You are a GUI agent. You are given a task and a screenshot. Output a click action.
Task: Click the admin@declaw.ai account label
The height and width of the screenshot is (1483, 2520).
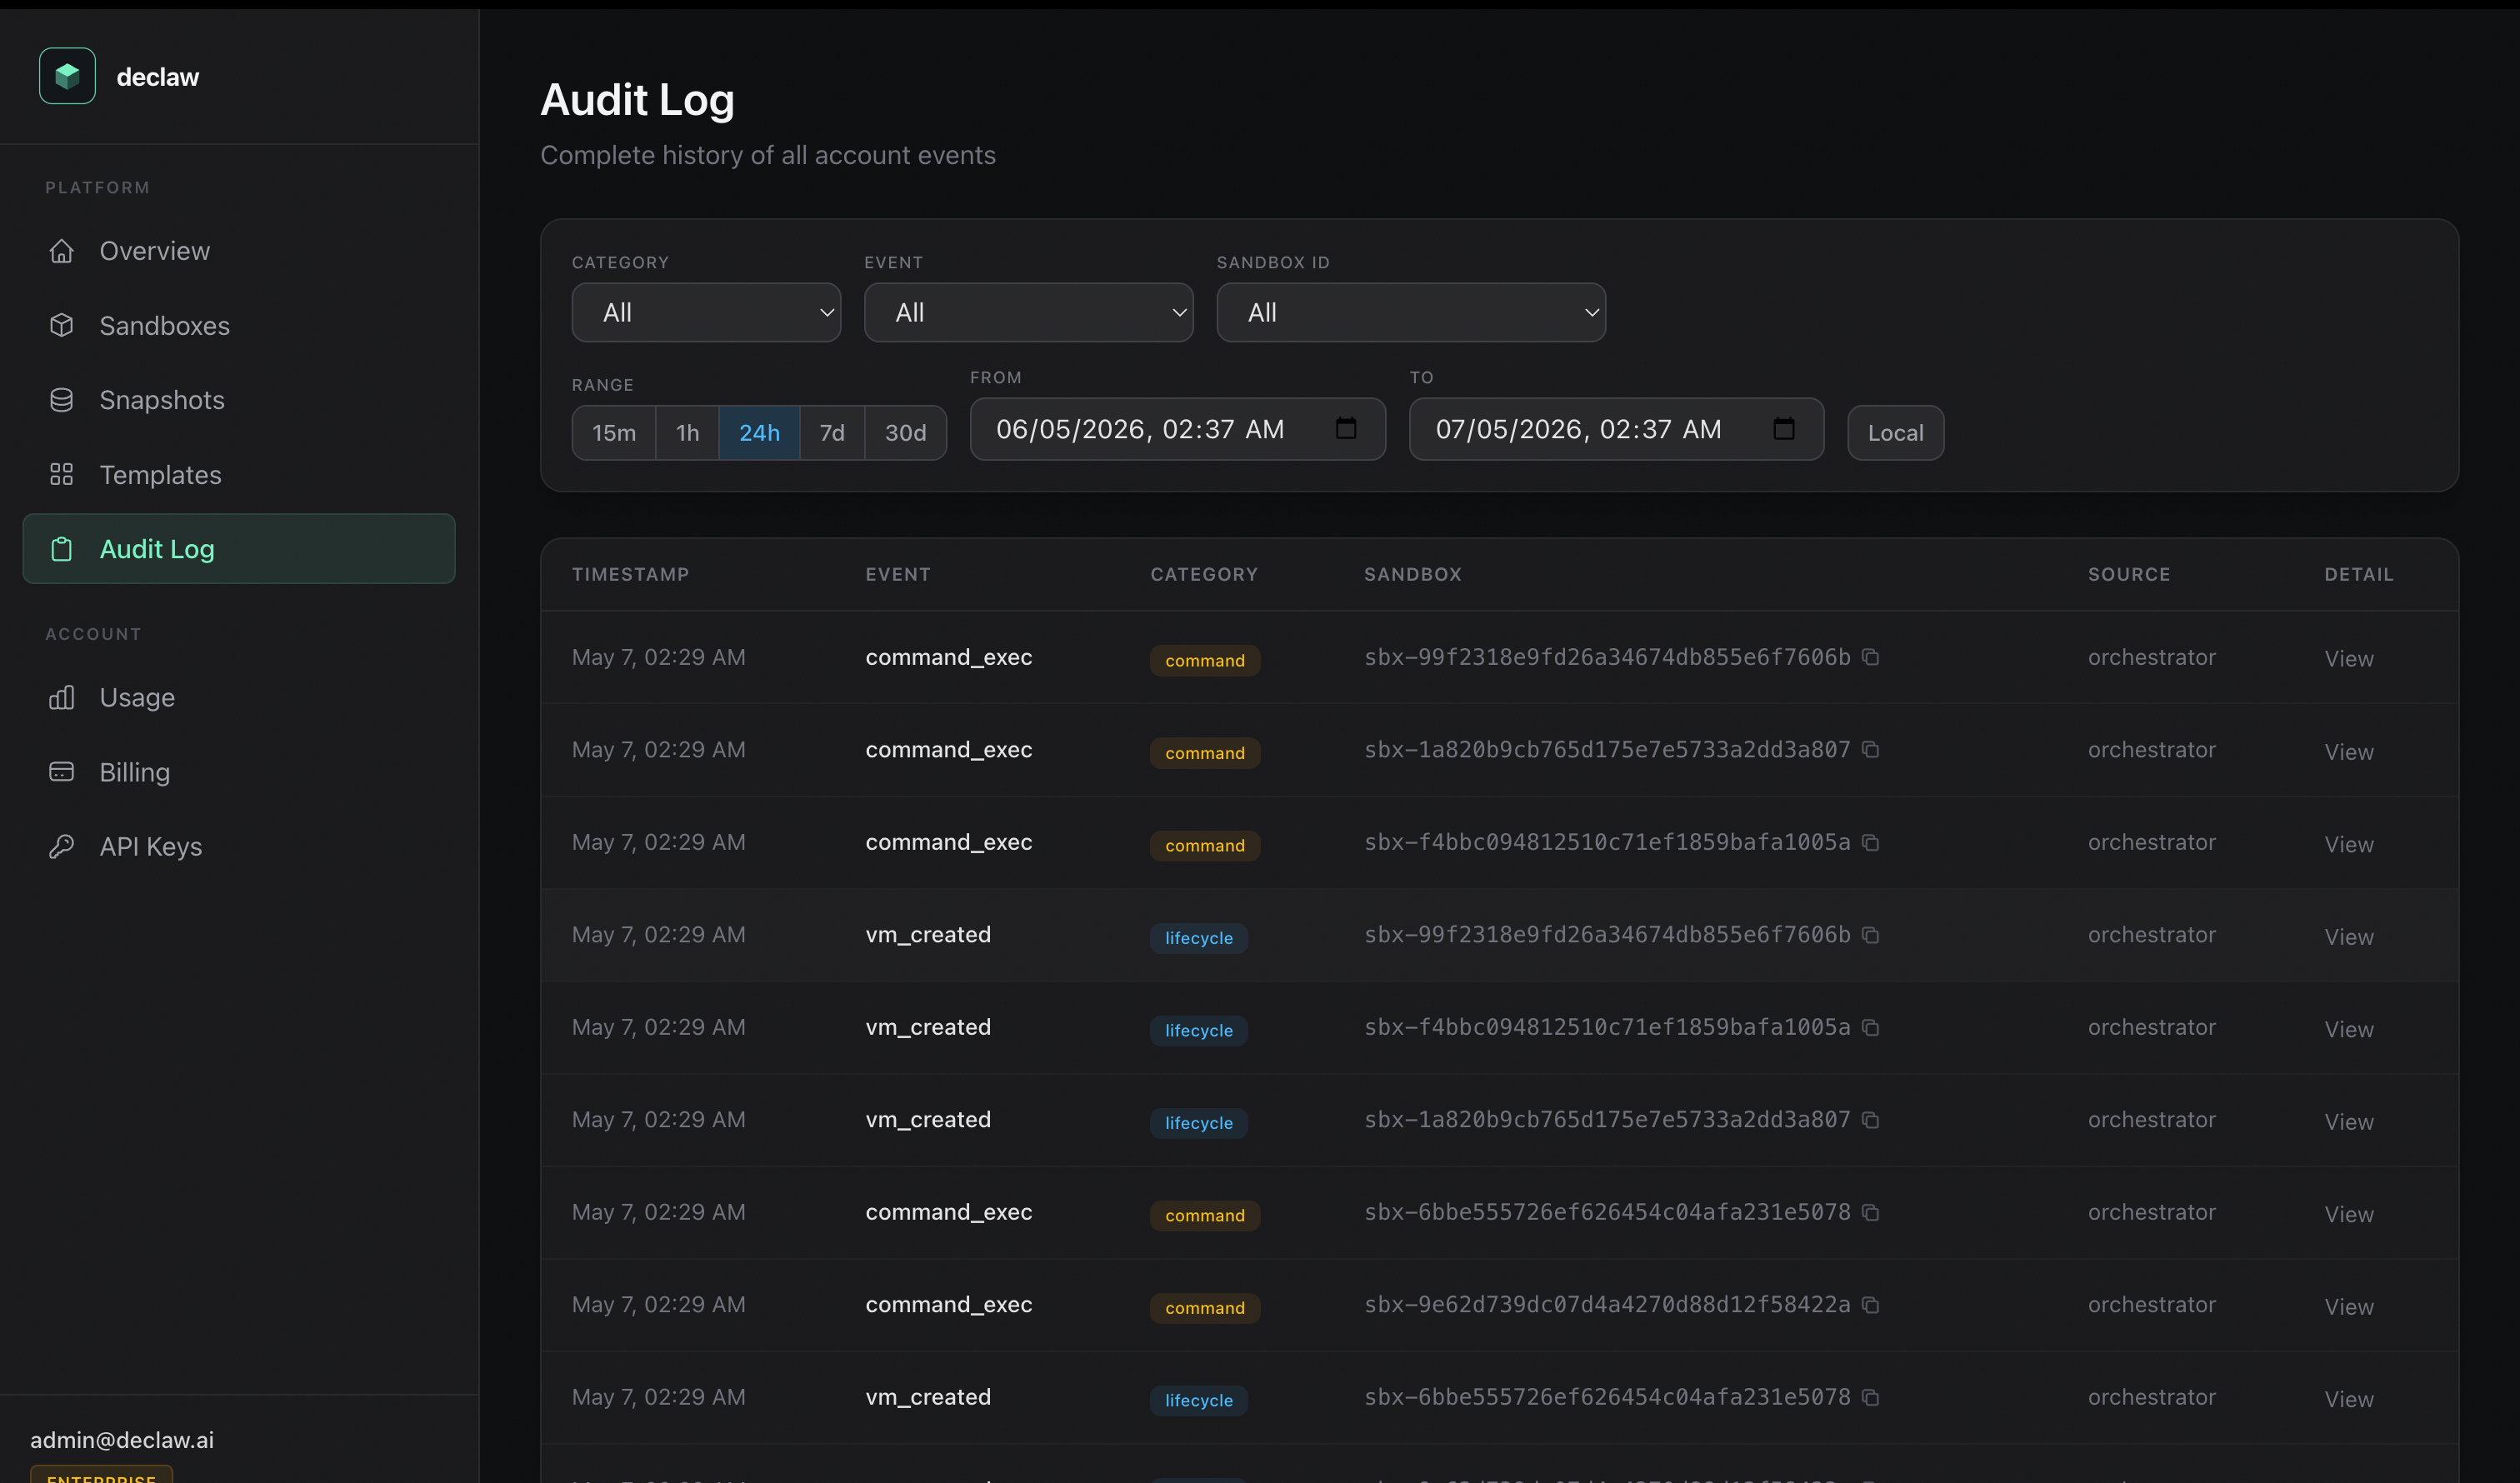(122, 1440)
